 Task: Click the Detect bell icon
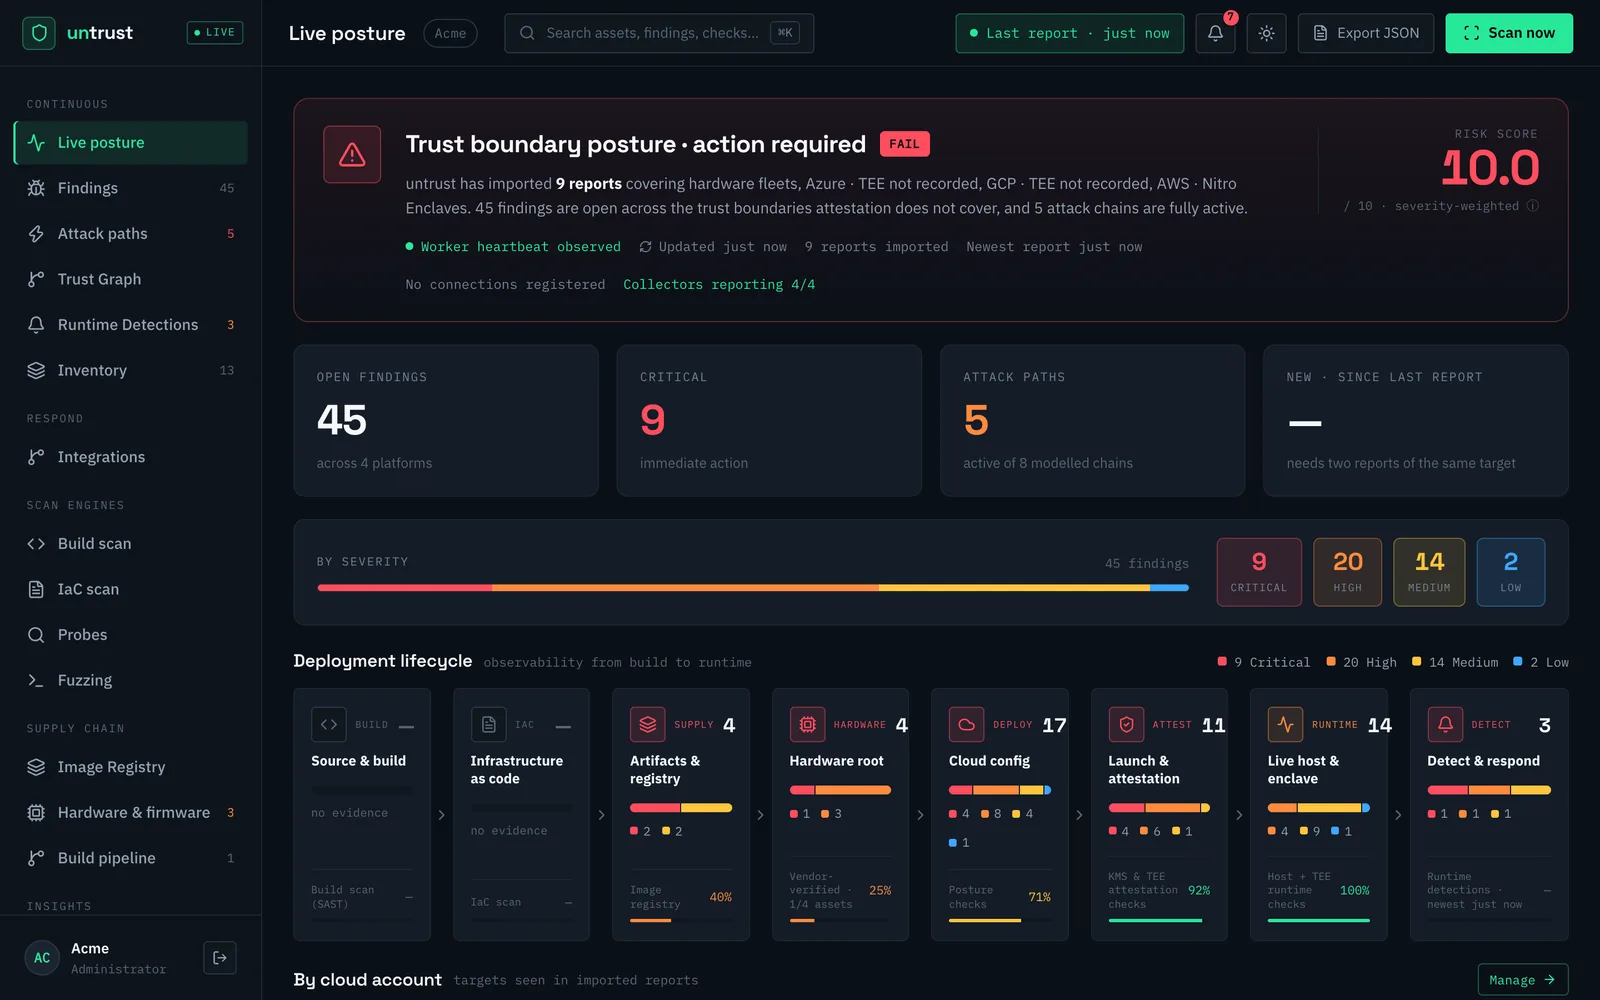pos(1445,724)
